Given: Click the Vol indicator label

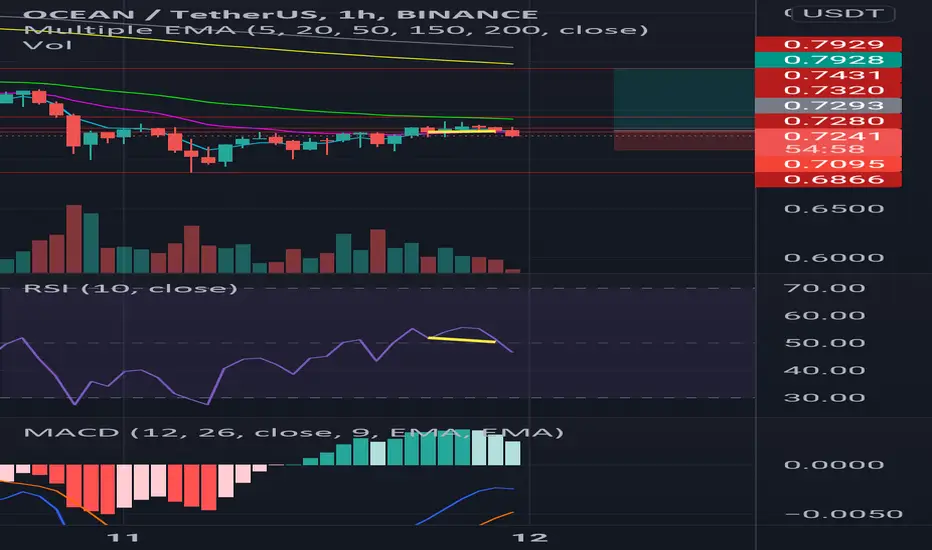Looking at the screenshot, I should (x=48, y=45).
